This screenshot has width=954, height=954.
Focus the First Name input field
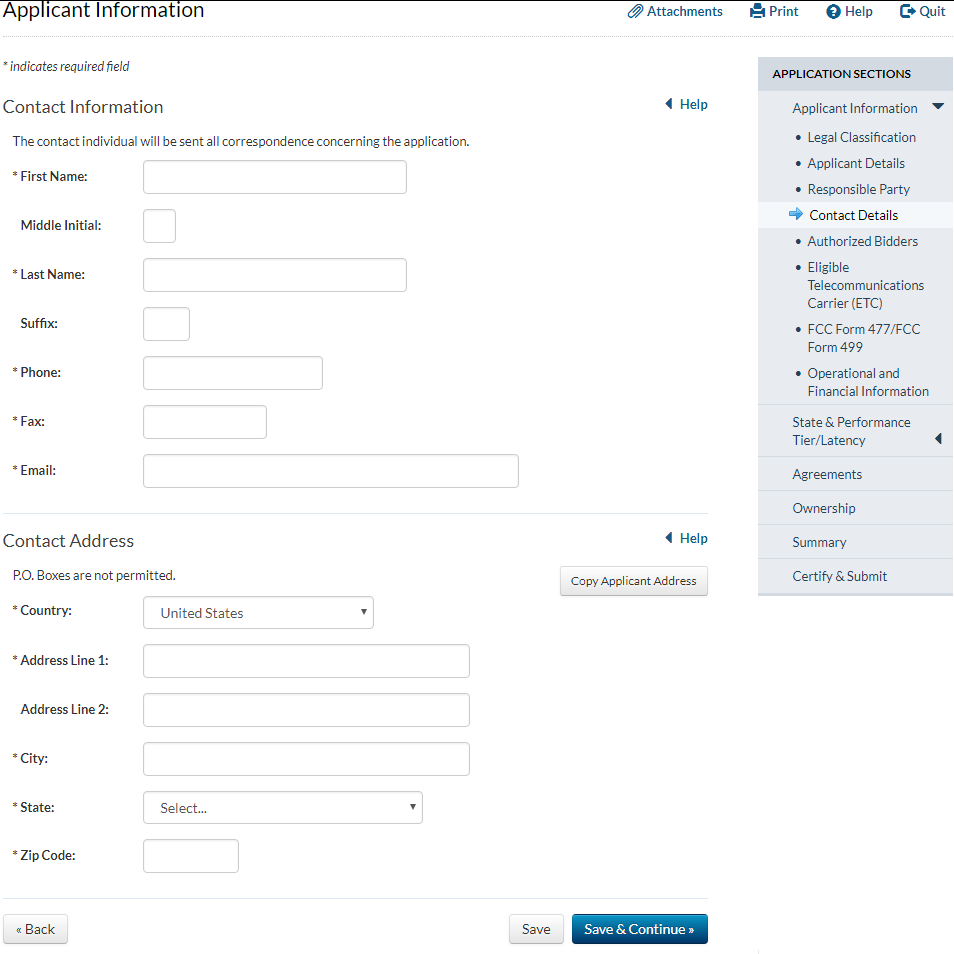(274, 177)
